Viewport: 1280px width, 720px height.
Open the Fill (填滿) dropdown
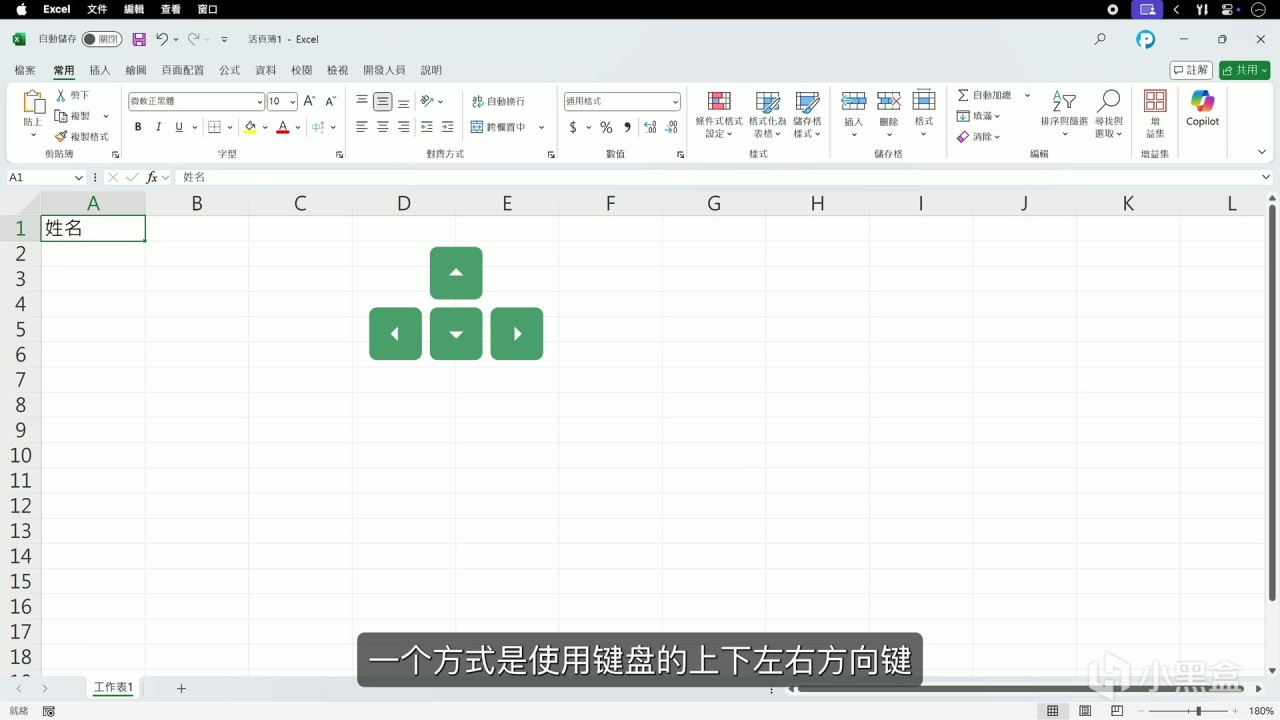tap(979, 116)
